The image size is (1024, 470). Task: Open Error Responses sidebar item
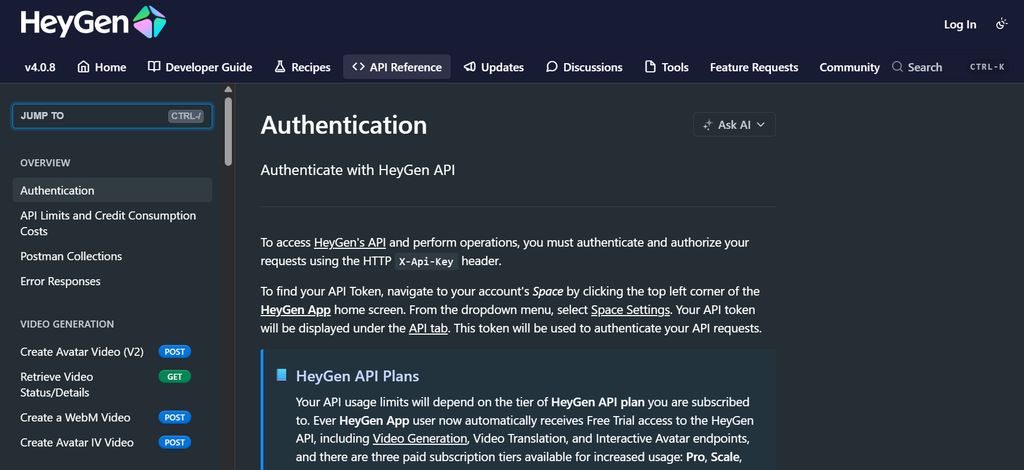click(x=112, y=281)
